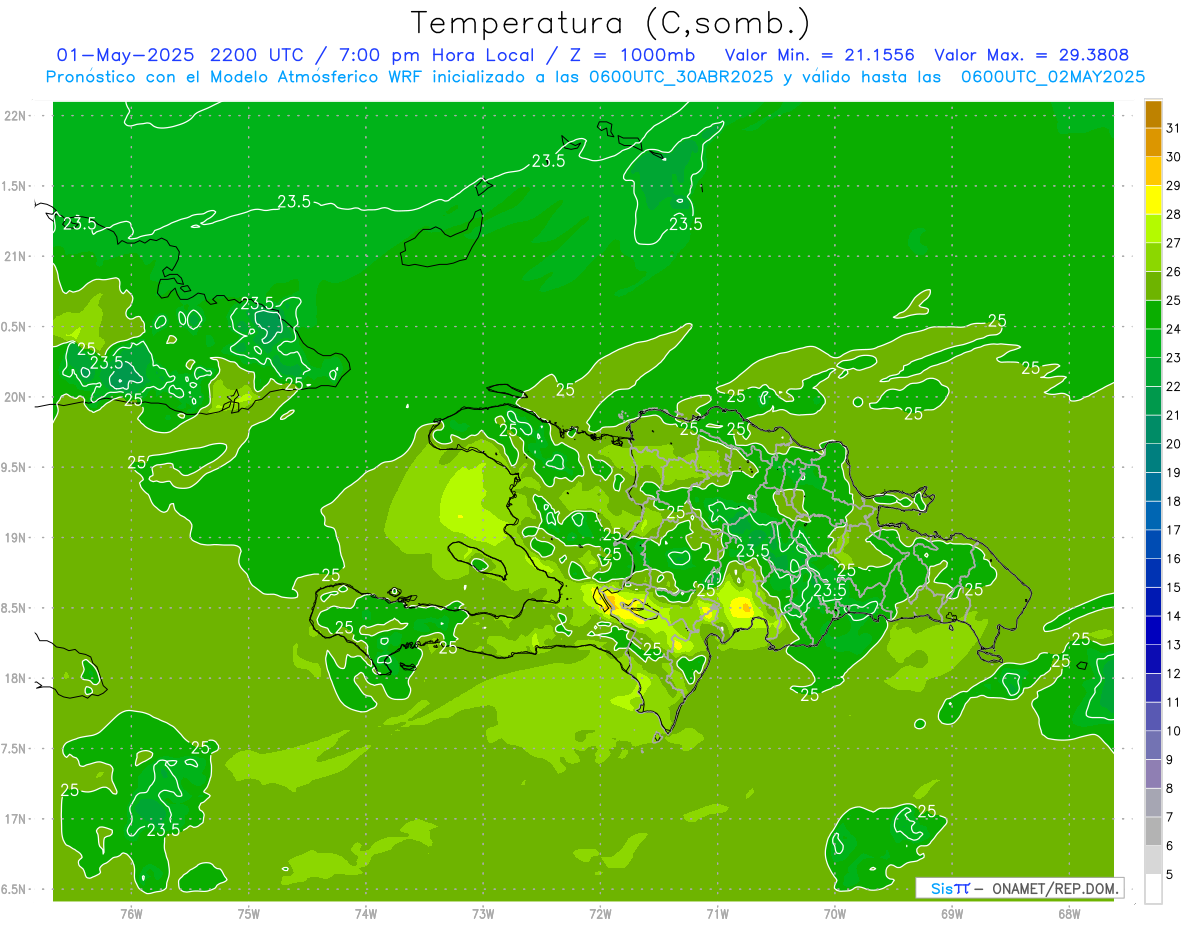This screenshot has height=927, width=1200.
Task: Click the 18N latitude axis label
Action: [x=16, y=678]
